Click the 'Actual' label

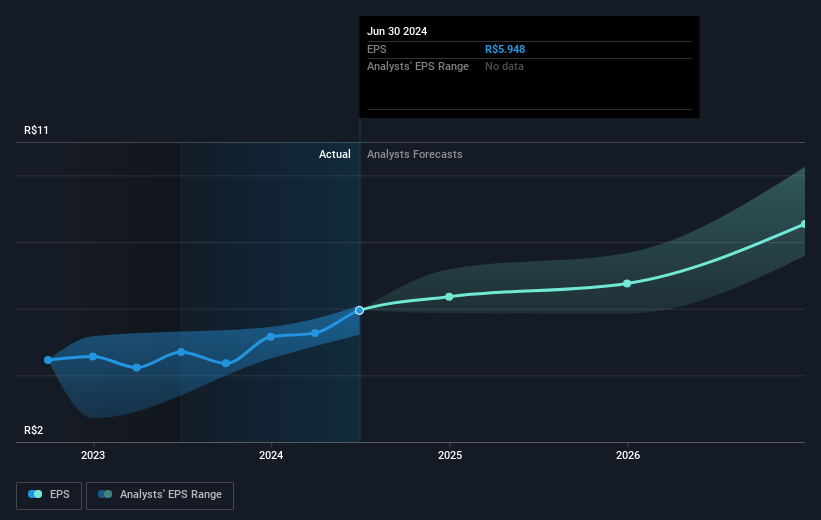335,154
